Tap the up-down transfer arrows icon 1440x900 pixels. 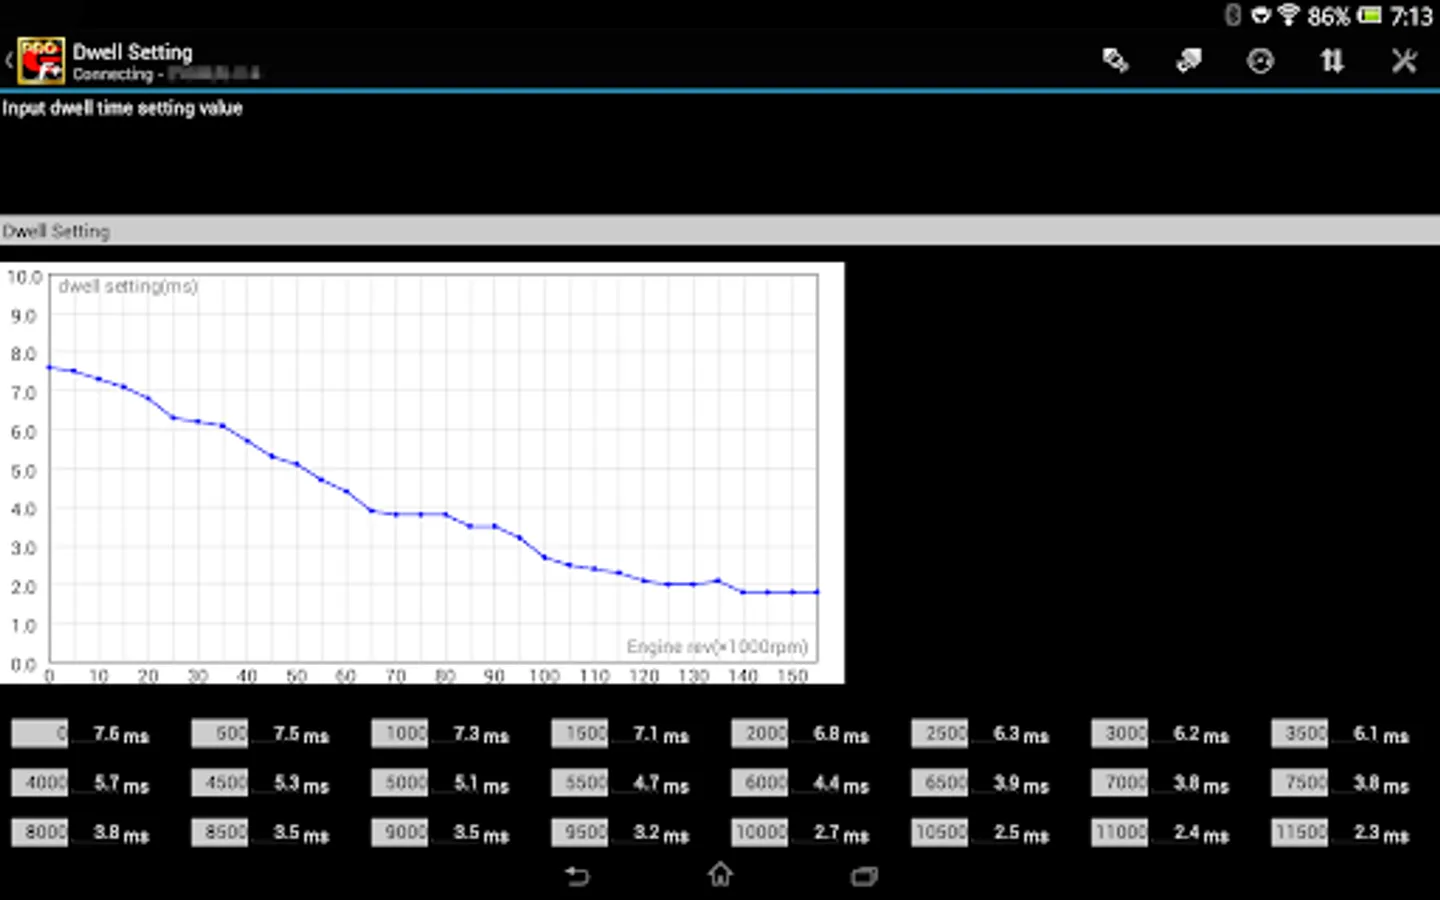[x=1332, y=61]
